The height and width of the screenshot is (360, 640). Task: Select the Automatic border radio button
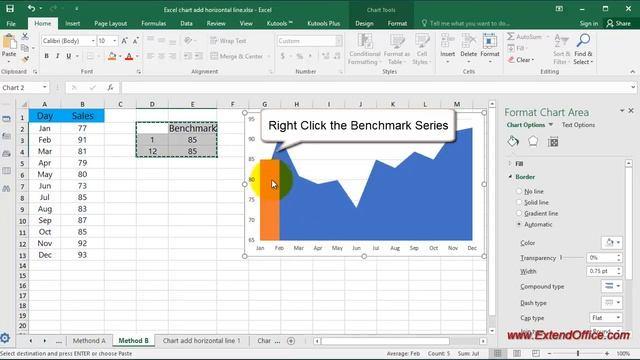tap(519, 224)
